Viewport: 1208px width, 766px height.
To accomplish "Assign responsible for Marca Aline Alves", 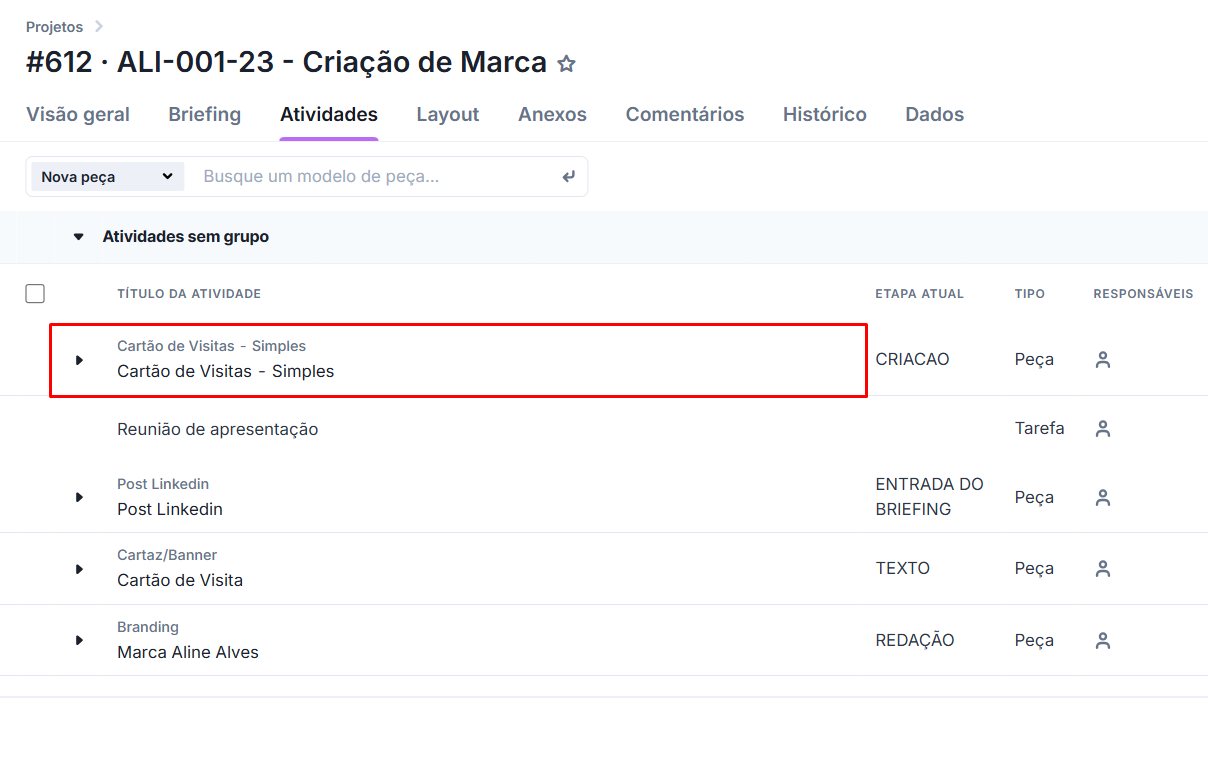I will pos(1103,641).
